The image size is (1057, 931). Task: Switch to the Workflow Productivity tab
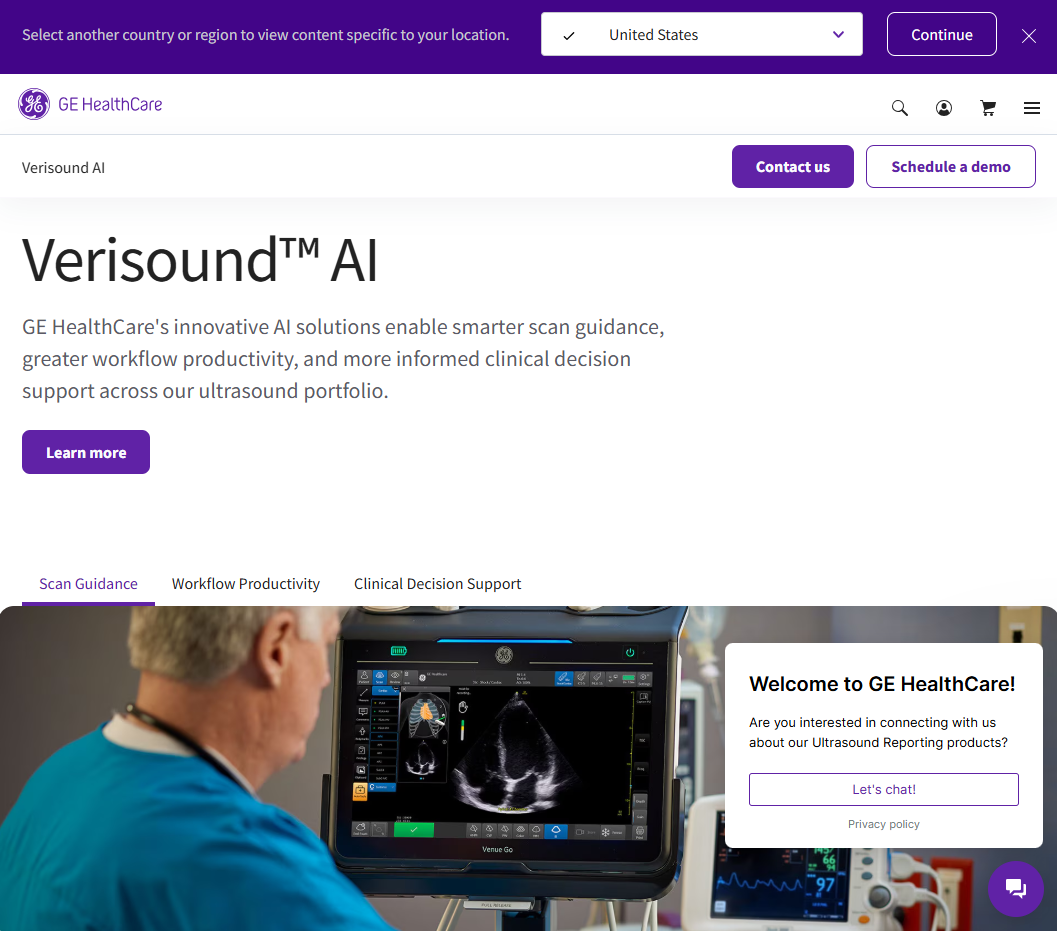(246, 584)
